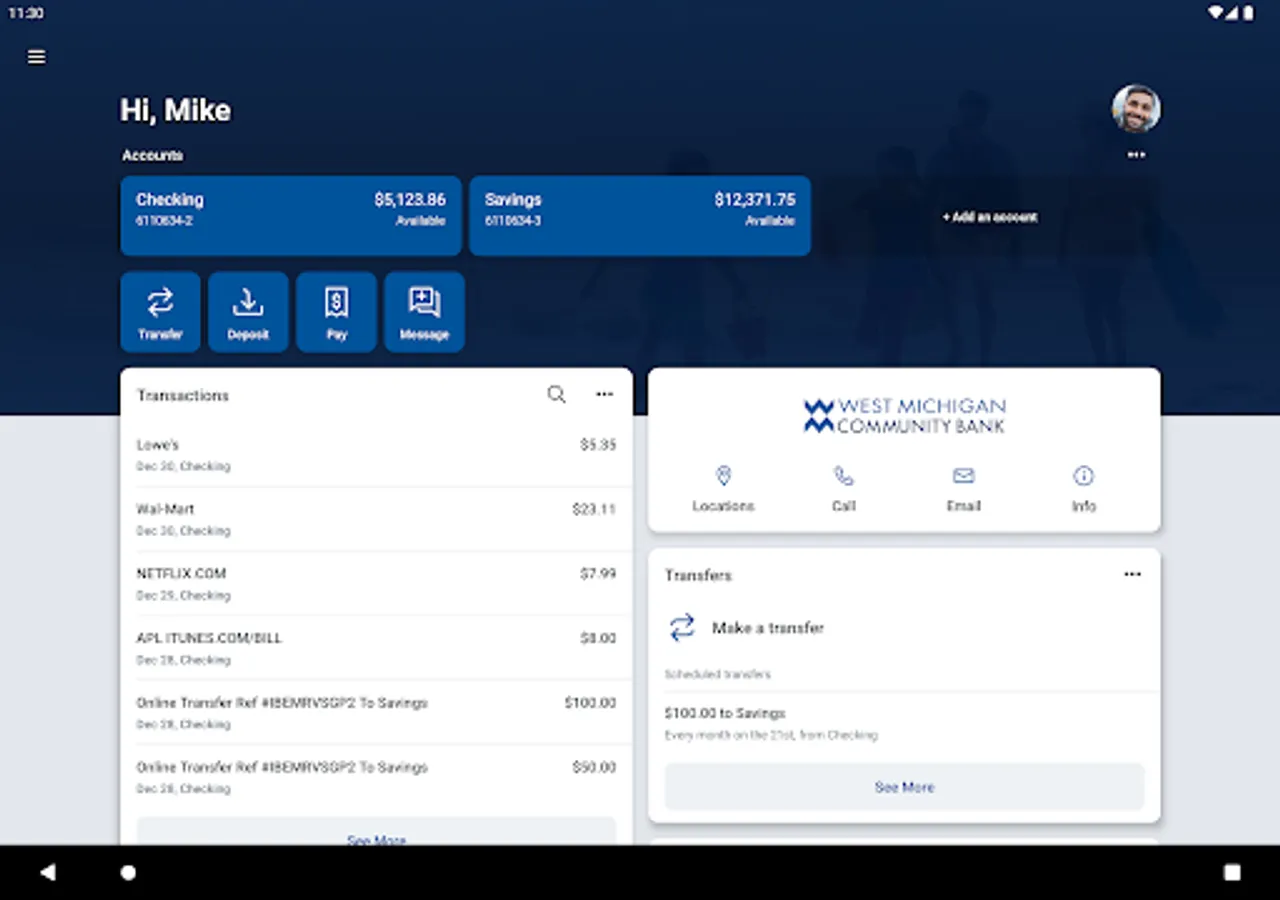Open the Wal-Mart $23.11 transaction

[x=376, y=520]
